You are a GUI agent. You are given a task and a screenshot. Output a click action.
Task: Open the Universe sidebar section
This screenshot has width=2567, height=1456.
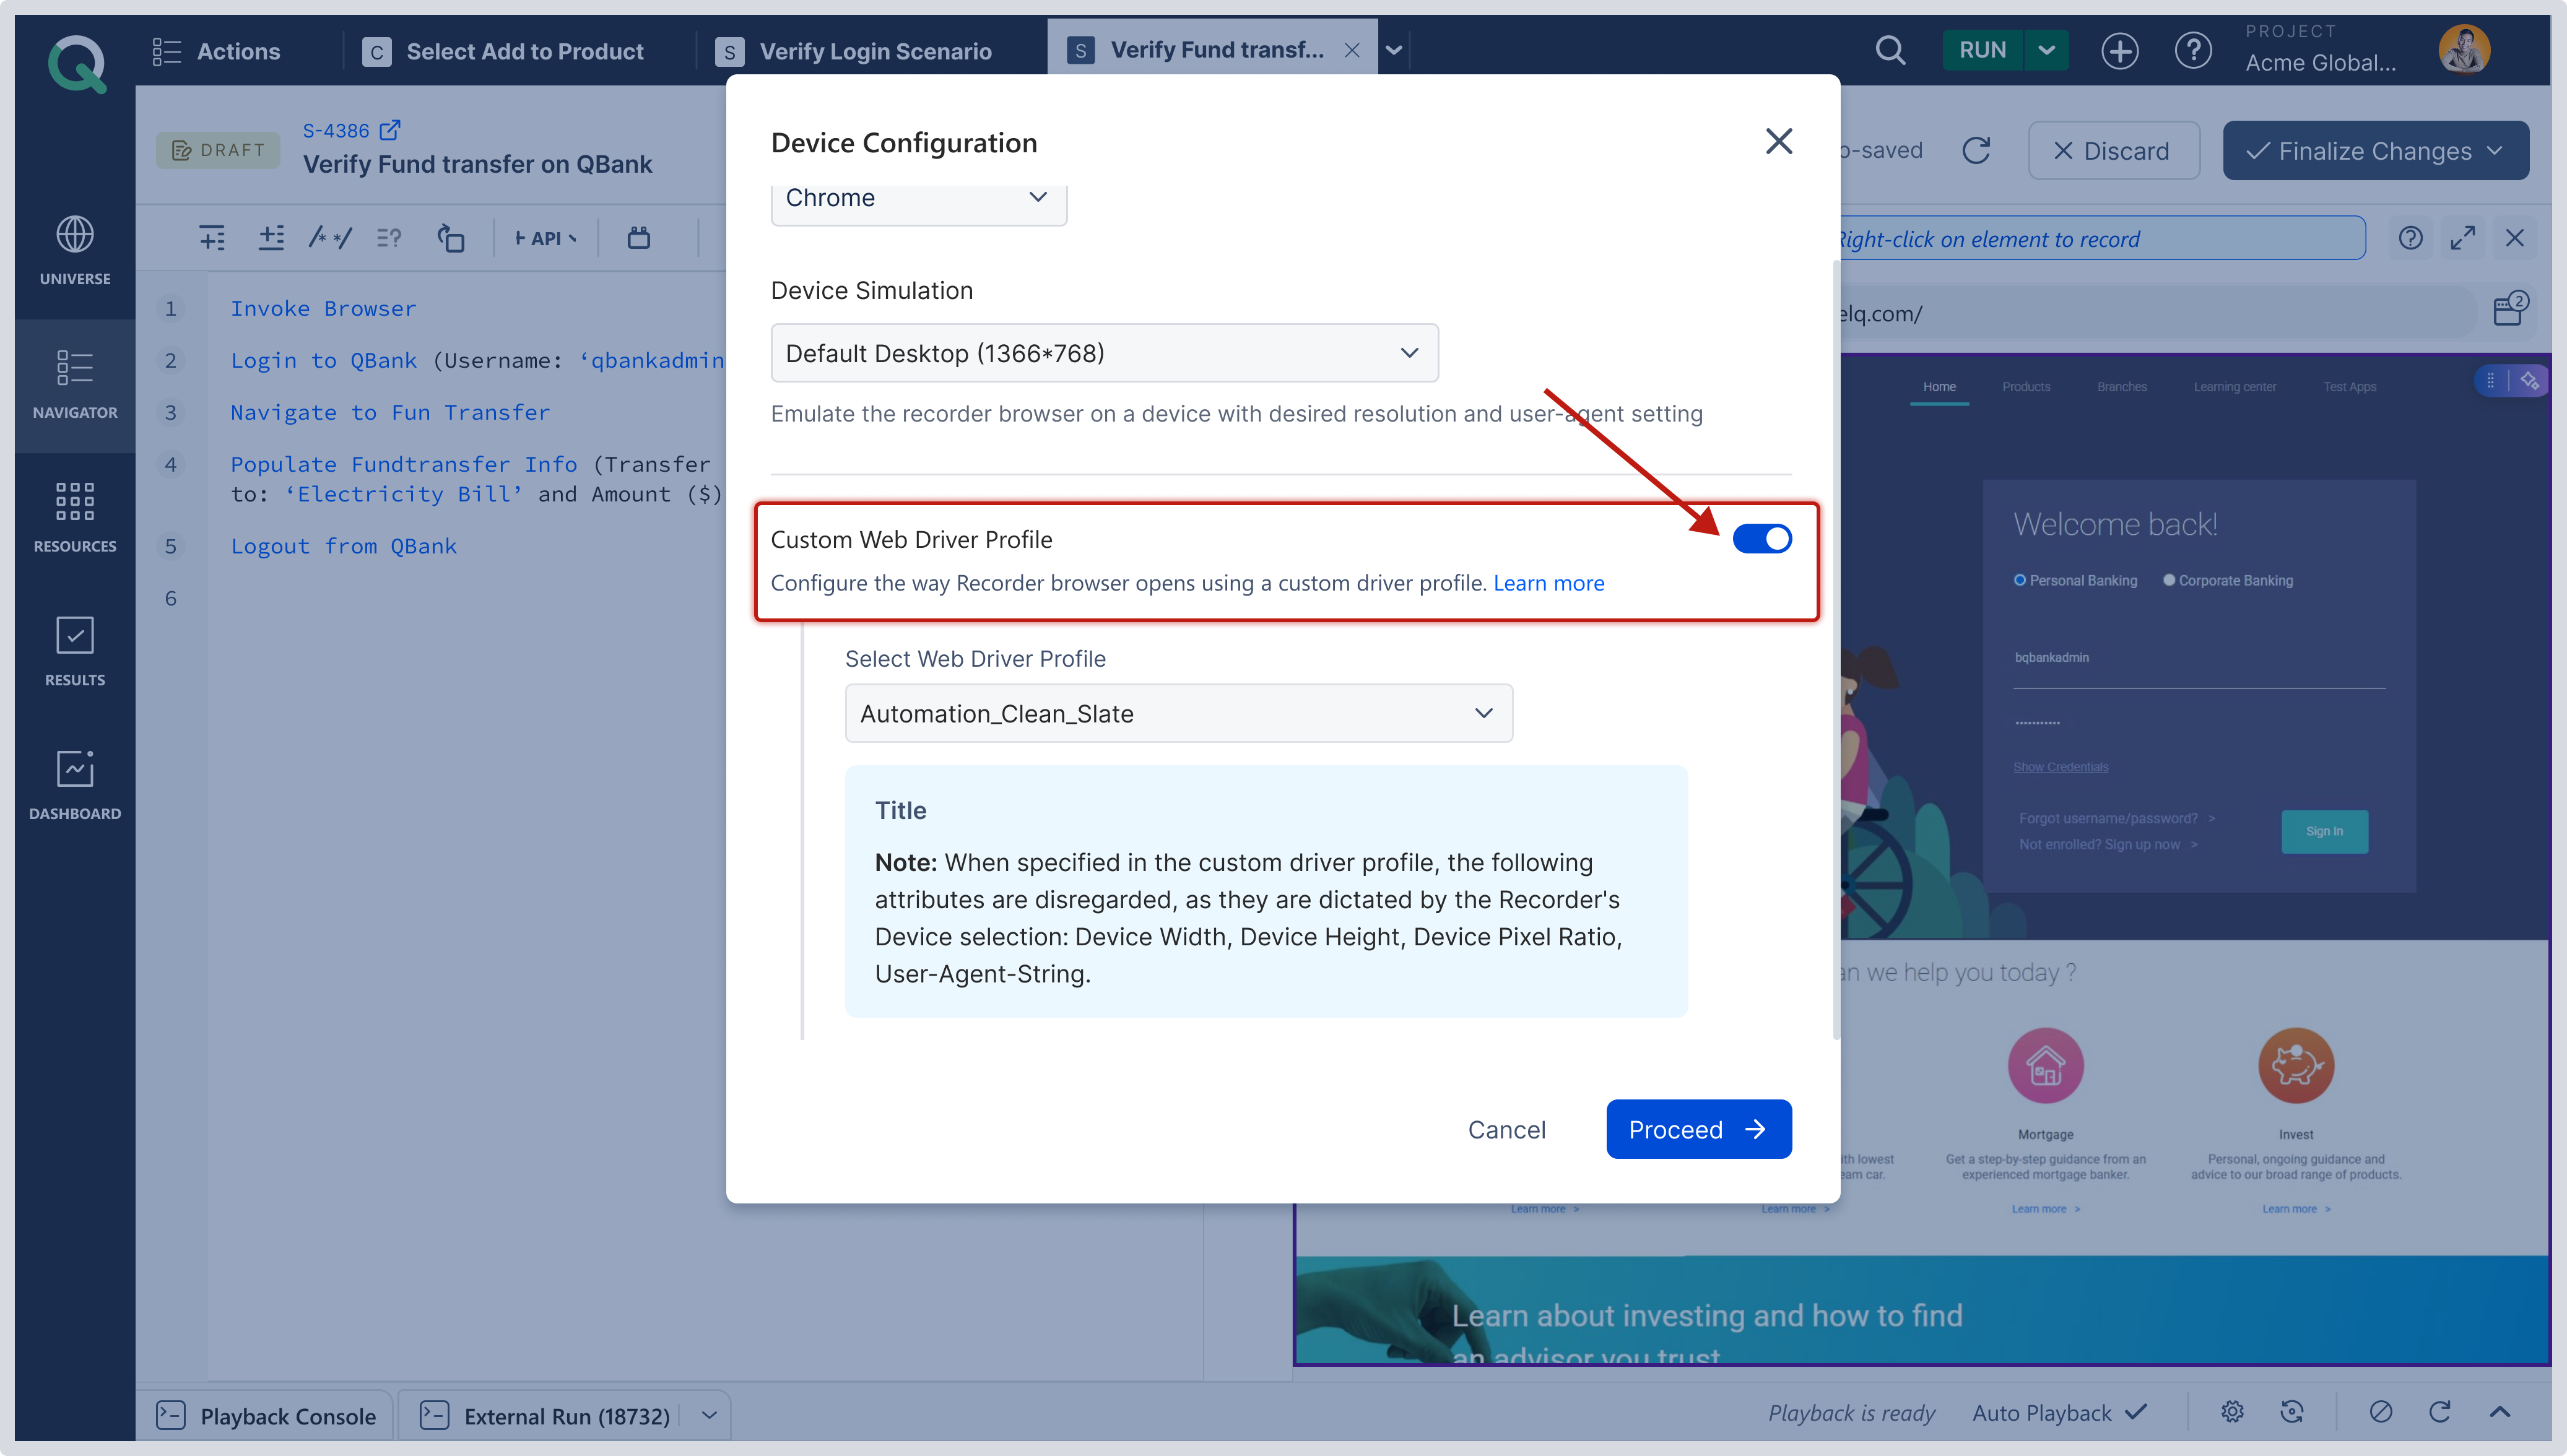[x=75, y=251]
